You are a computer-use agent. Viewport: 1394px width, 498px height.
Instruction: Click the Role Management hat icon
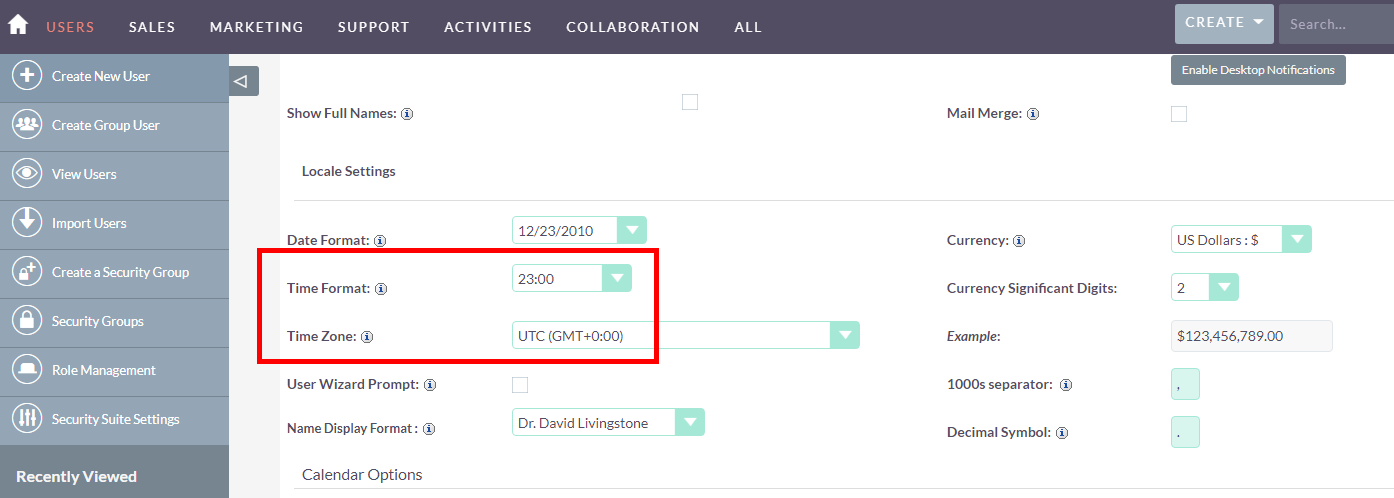click(26, 370)
